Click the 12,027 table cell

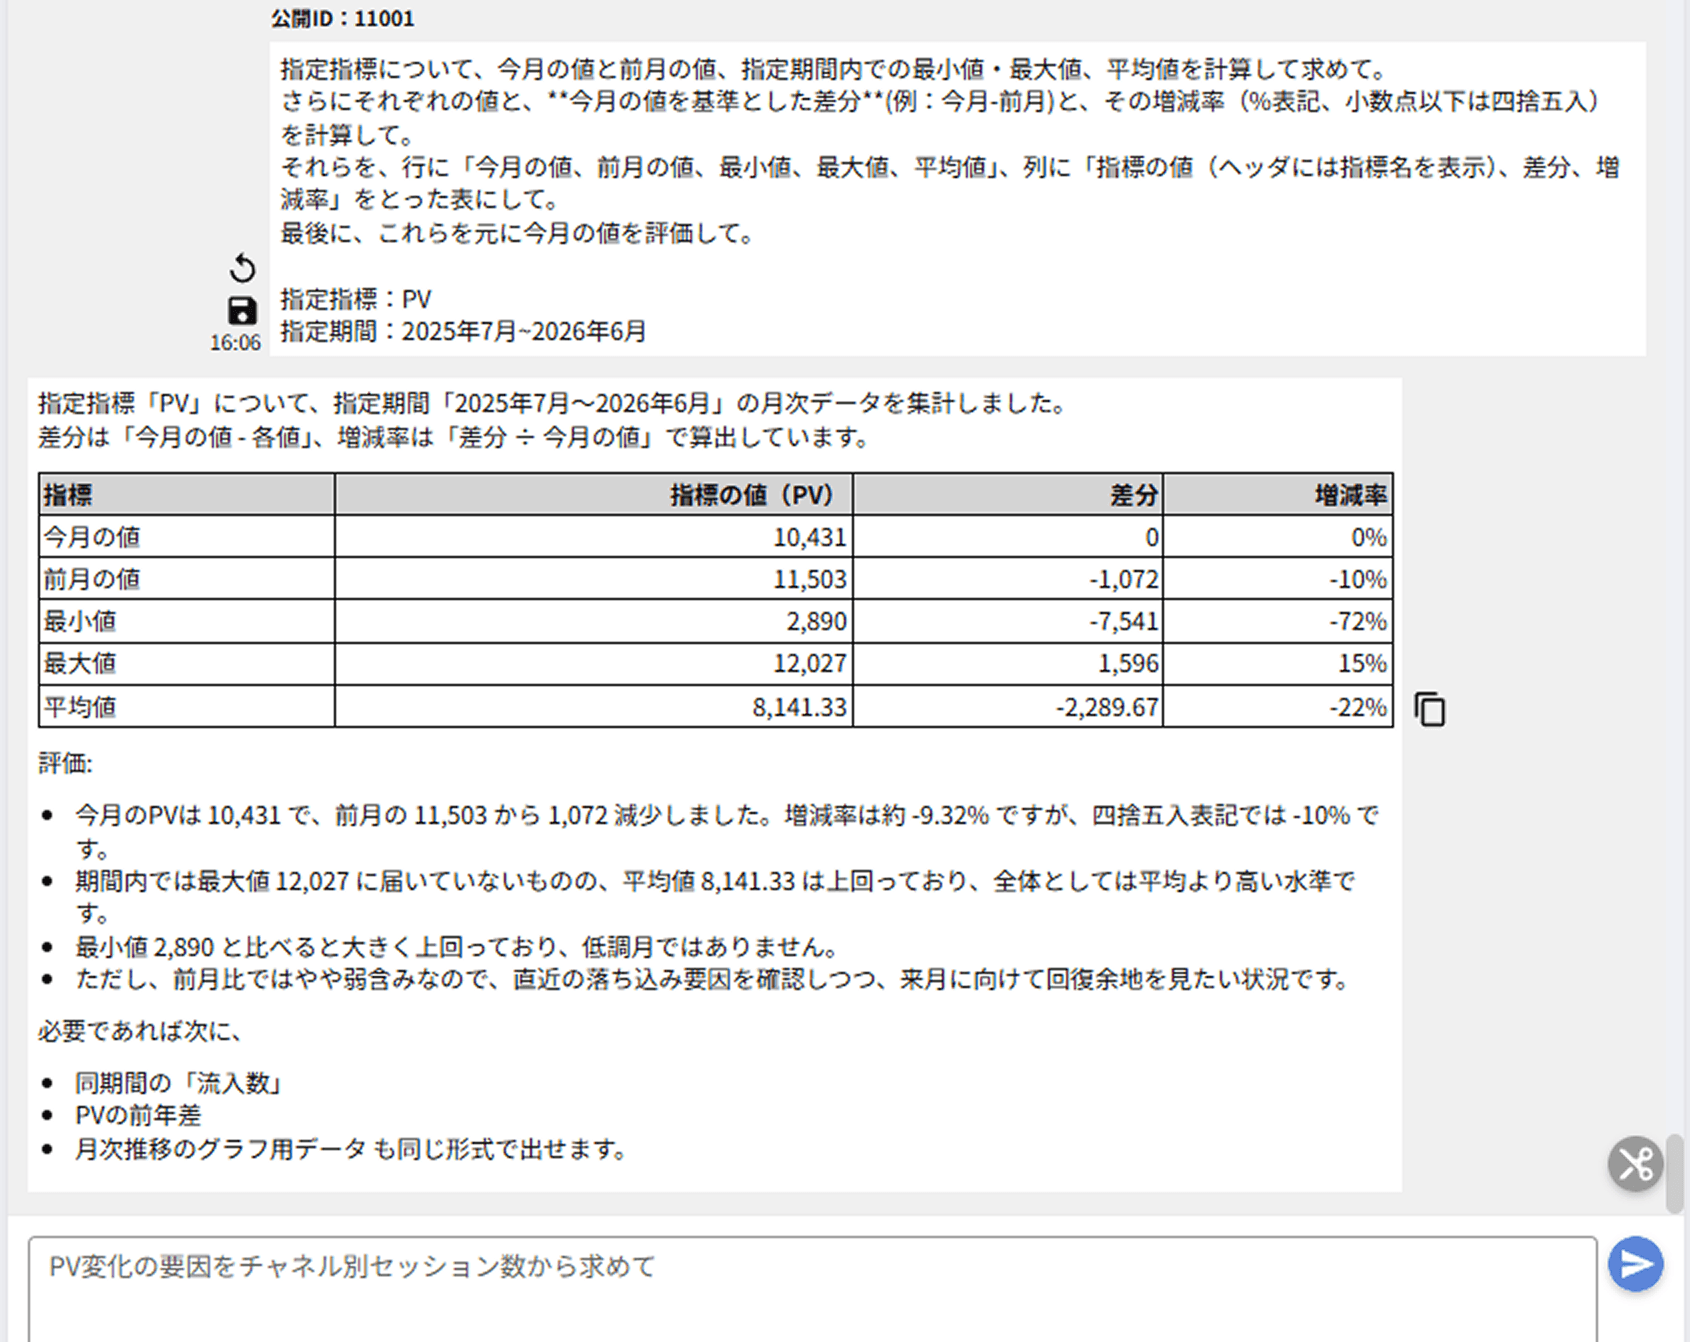594,663
